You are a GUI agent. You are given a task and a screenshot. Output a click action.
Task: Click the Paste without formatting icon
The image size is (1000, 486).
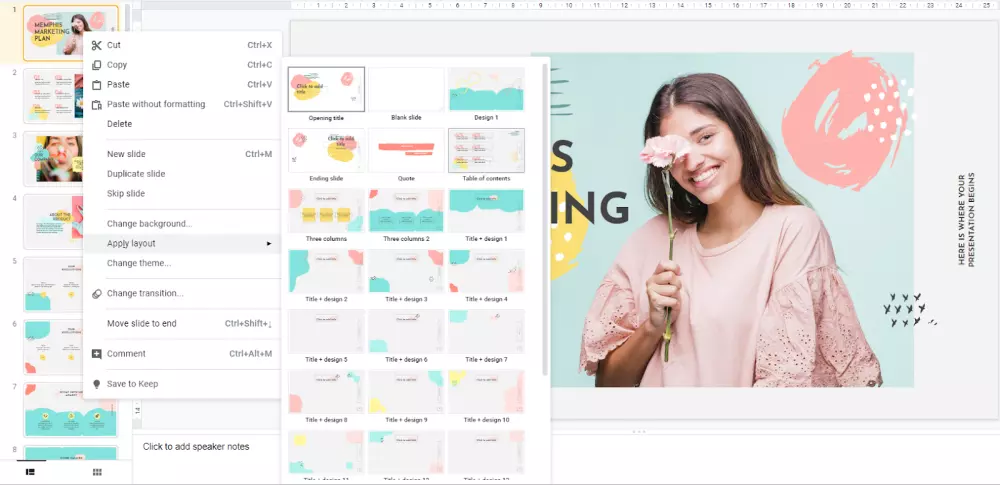[96, 105]
